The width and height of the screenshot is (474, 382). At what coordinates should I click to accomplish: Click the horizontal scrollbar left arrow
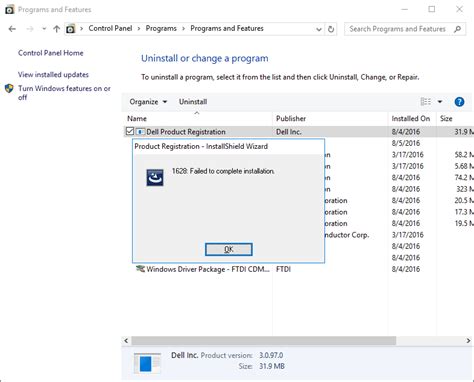coord(126,341)
